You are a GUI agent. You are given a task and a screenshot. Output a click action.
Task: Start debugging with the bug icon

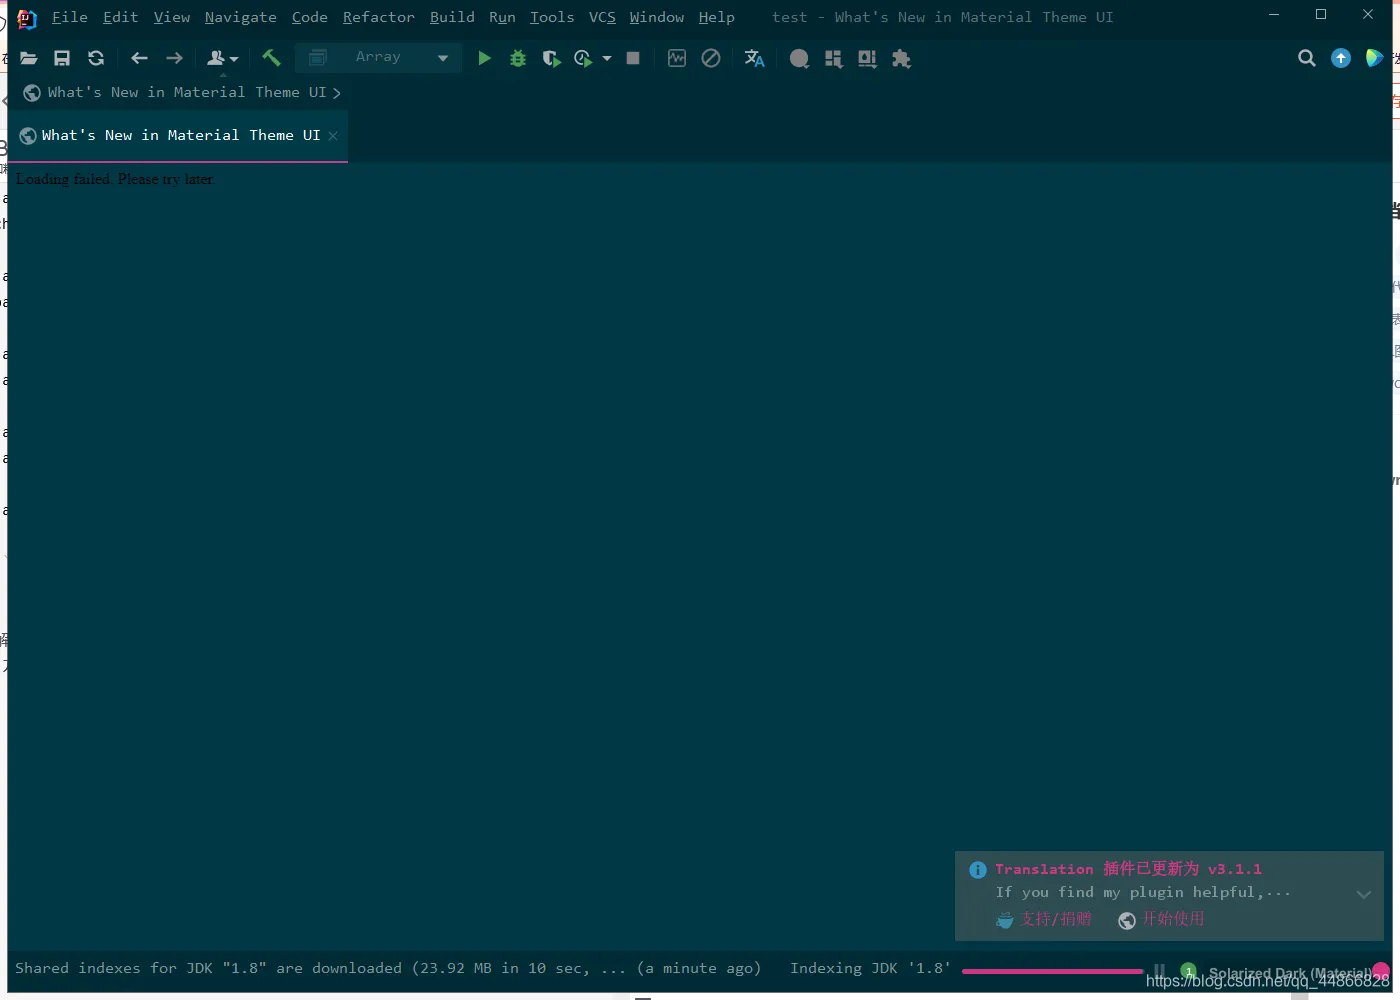click(518, 59)
